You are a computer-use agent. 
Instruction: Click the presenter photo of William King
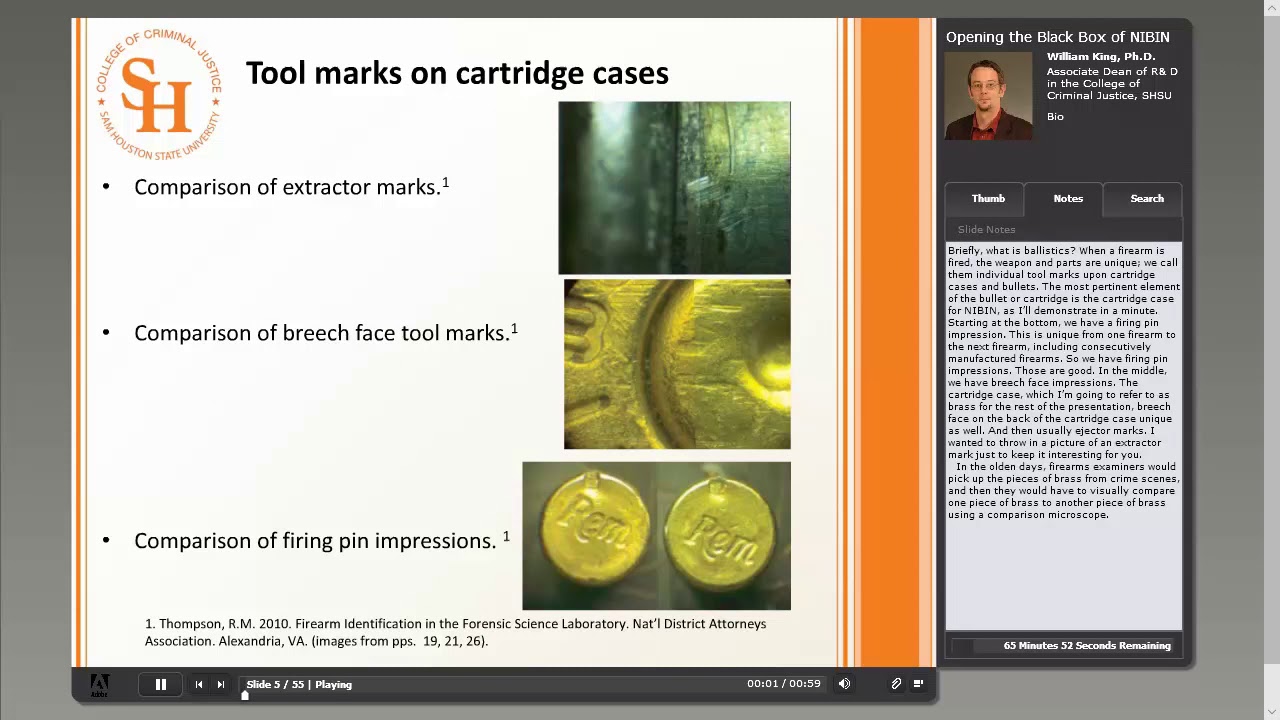988,96
